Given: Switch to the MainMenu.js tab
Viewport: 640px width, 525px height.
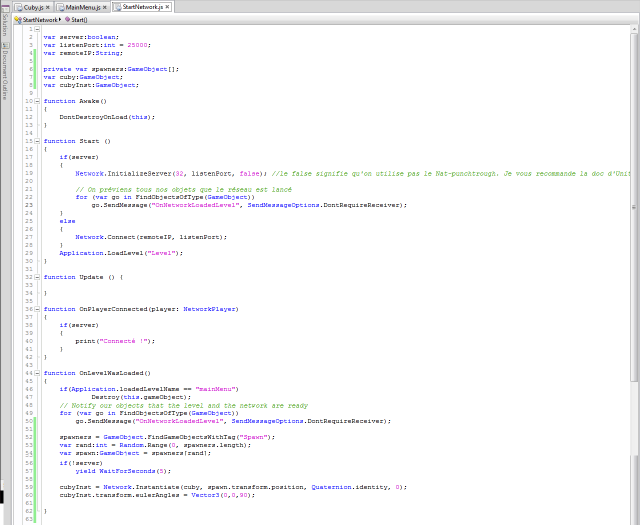Looking at the screenshot, I should coord(82,7).
